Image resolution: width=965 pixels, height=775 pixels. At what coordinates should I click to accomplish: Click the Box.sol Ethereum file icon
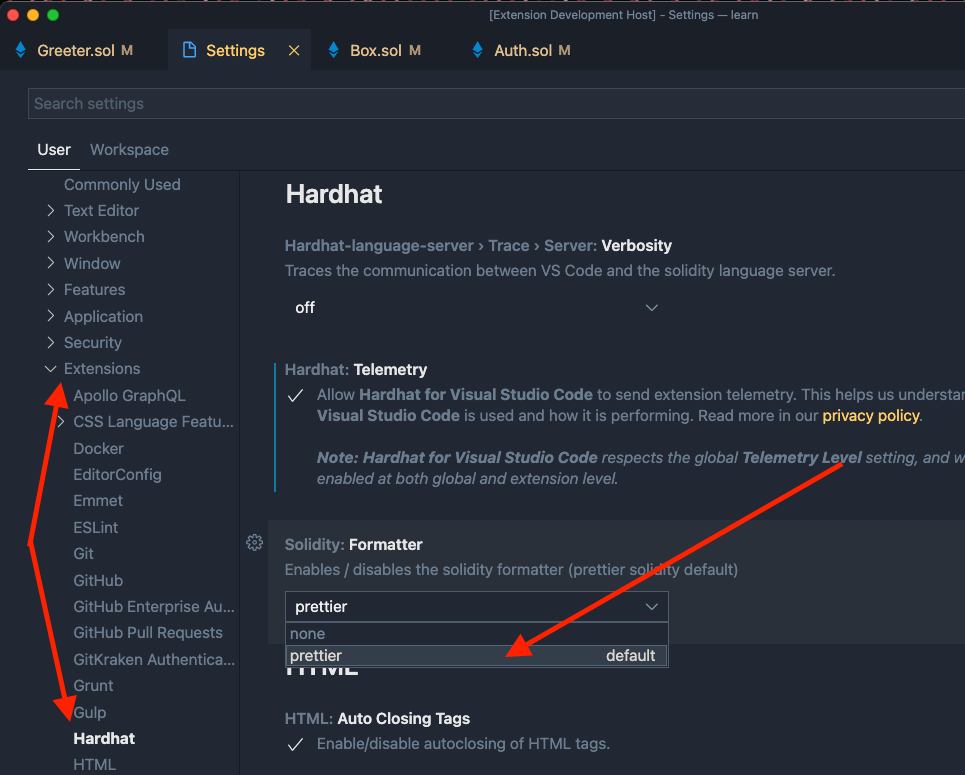coord(334,50)
